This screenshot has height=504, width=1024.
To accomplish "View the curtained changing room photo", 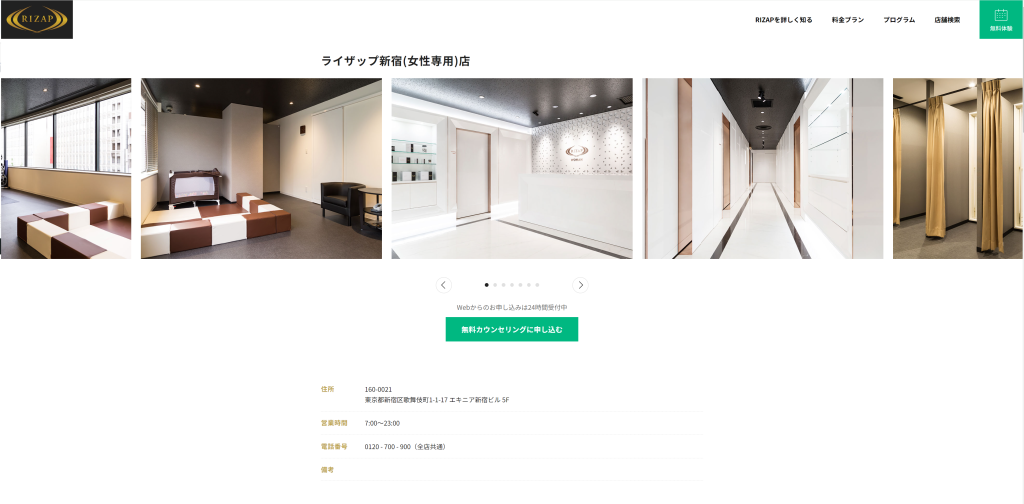I will pyautogui.click(x=958, y=168).
